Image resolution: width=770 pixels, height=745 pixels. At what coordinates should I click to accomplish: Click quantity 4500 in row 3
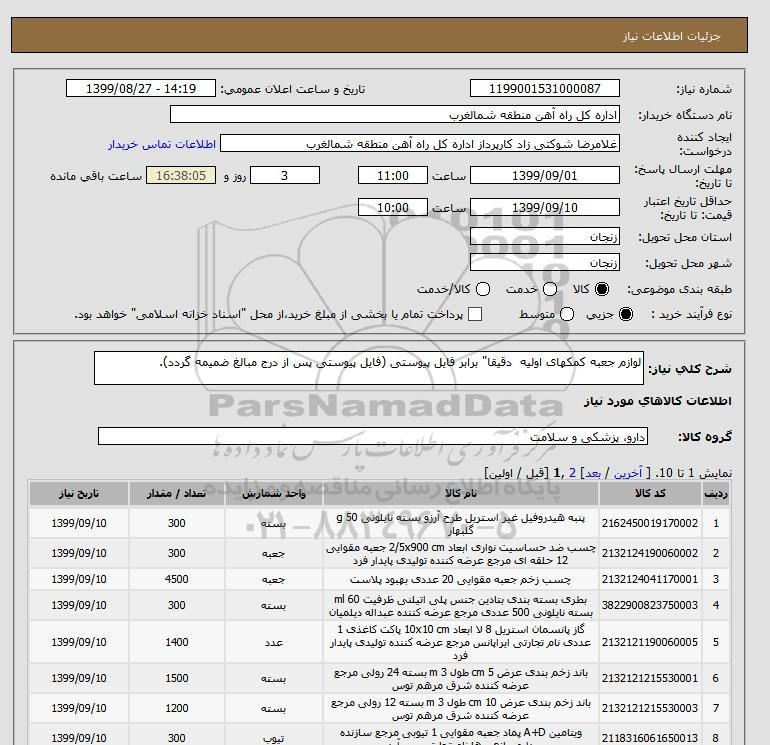click(177, 579)
